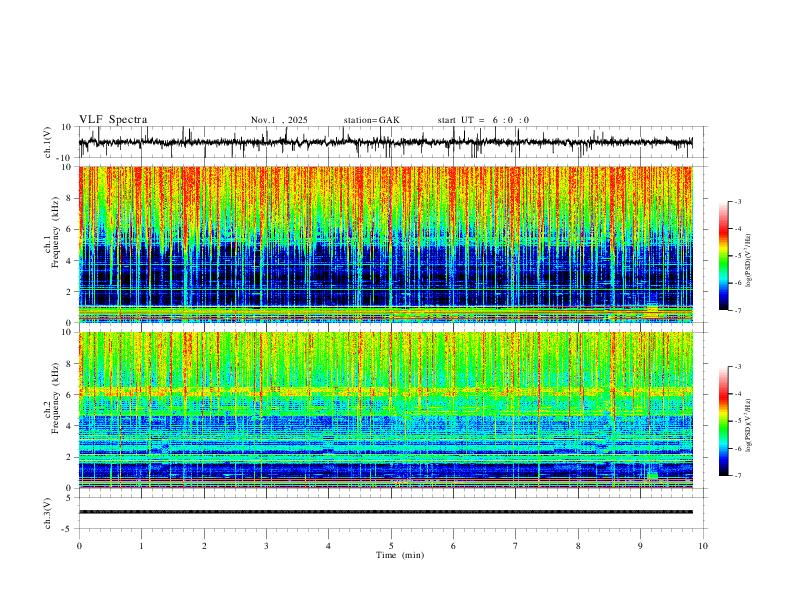Click the time axis tick label "3"
Screen dimensions: 792x612
266,546
